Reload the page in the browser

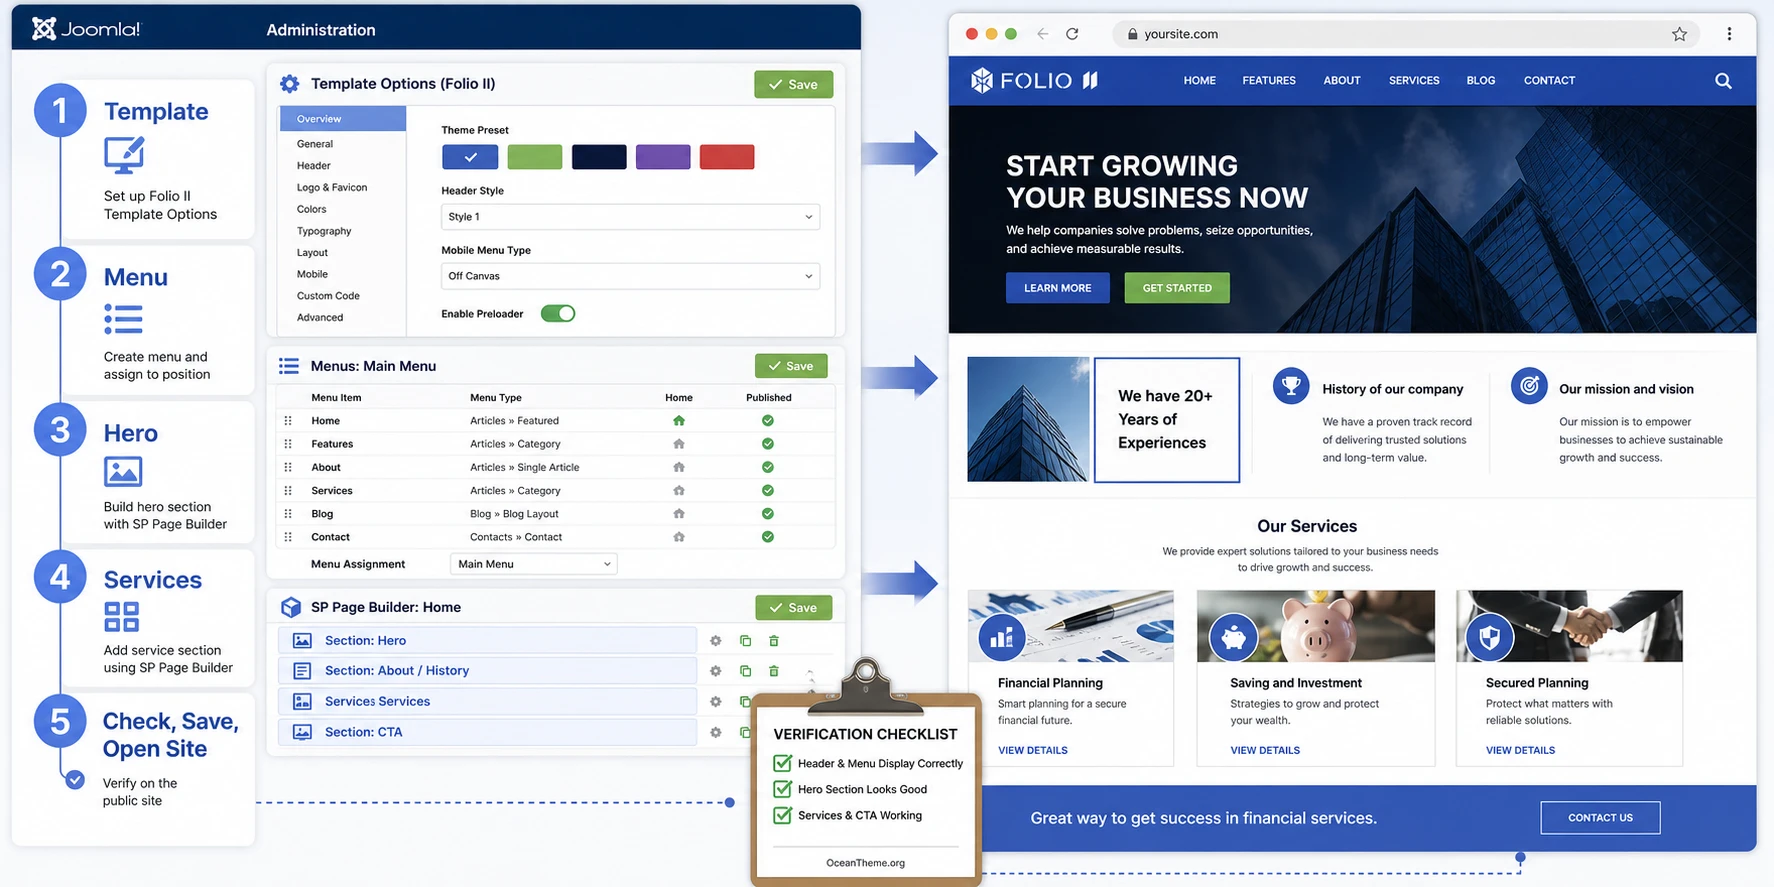(x=1072, y=34)
